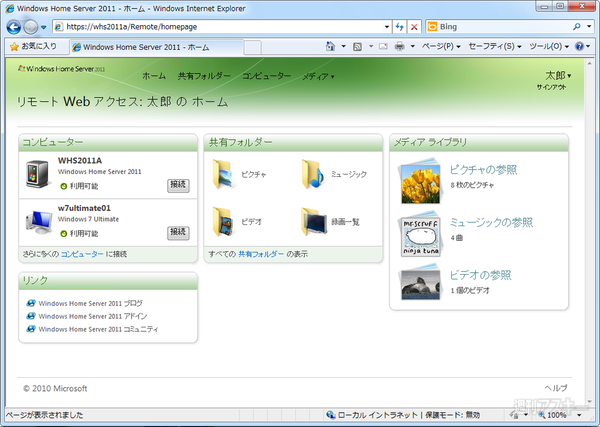Expand the zoom level dropdown arrow
The width and height of the screenshot is (600, 427).
579,415
